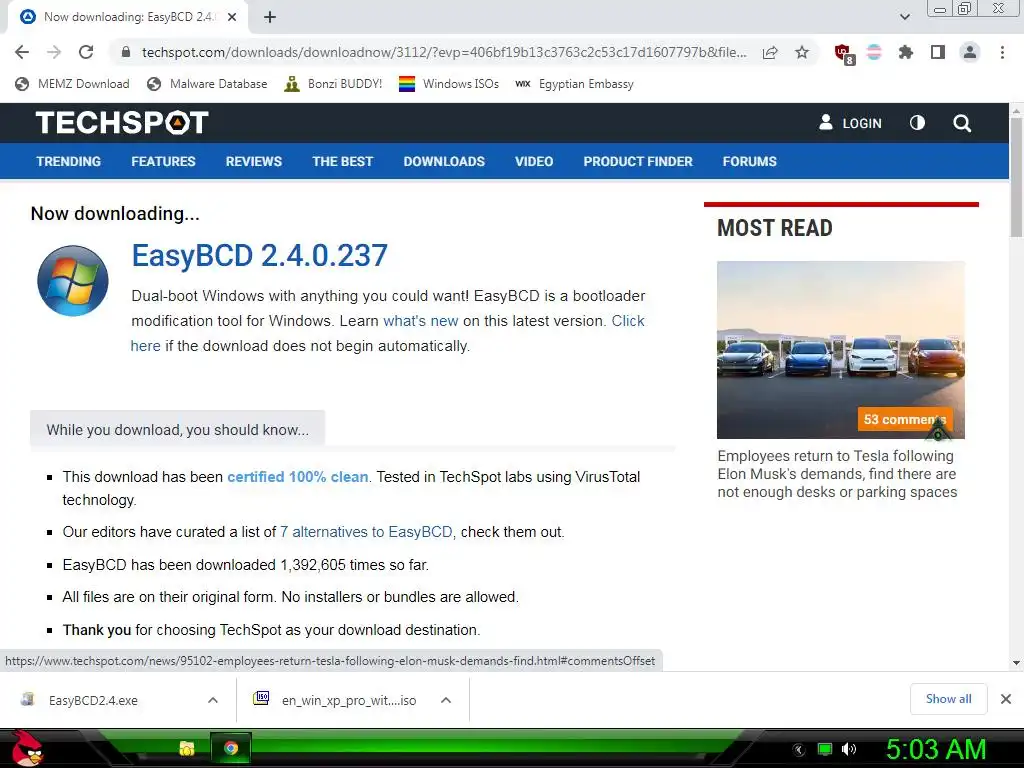Open the DOWNLOADS menu item
This screenshot has height=768, width=1024.
[444, 161]
